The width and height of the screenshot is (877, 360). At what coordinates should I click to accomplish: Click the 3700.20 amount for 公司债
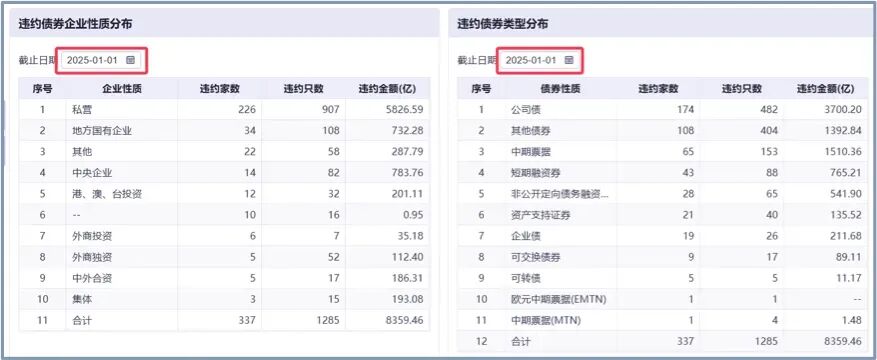coord(842,110)
